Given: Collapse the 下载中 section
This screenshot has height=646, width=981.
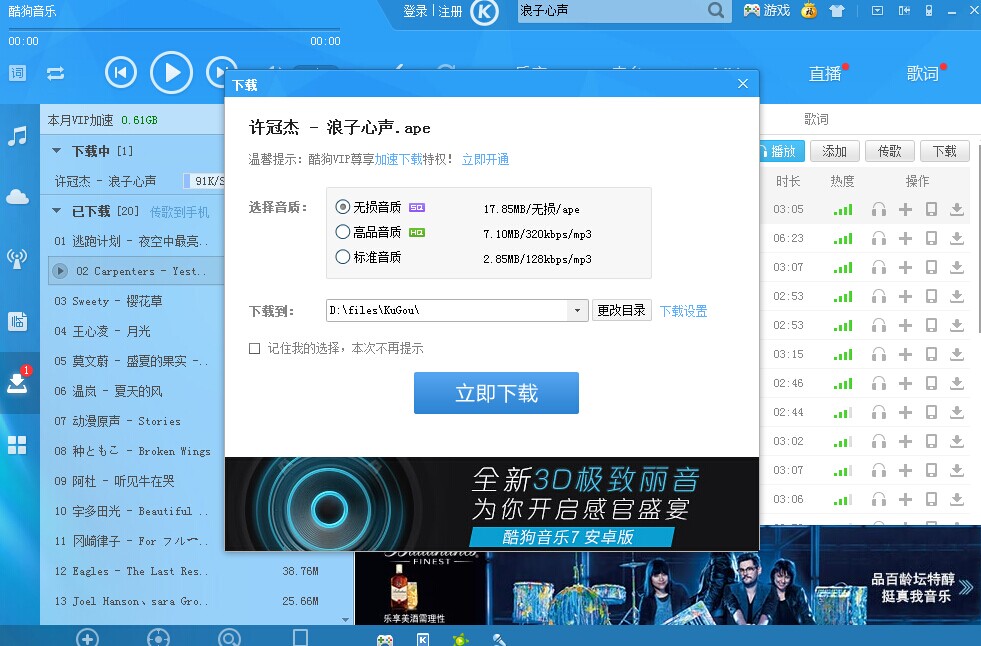Looking at the screenshot, I should point(57,151).
